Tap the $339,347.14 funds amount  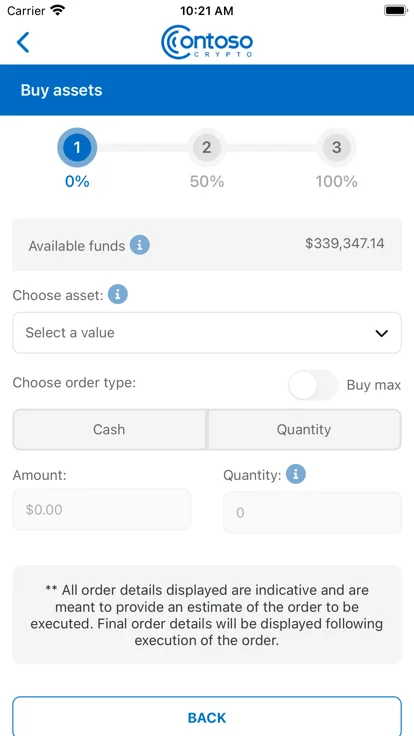point(345,244)
